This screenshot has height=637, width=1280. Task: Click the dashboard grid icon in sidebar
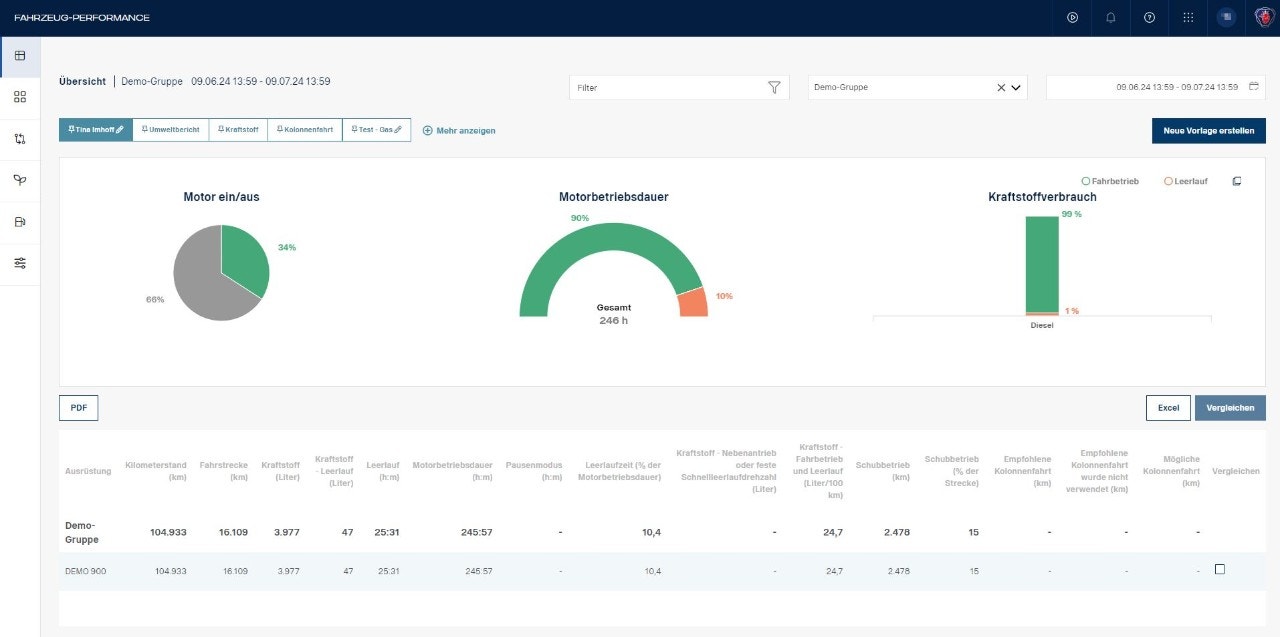[20, 97]
